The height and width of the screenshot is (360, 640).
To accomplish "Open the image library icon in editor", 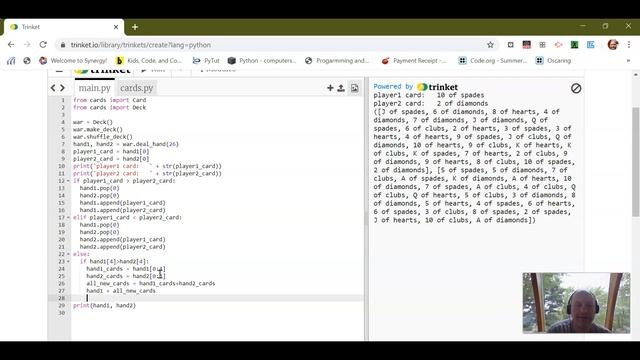I will coord(354,88).
